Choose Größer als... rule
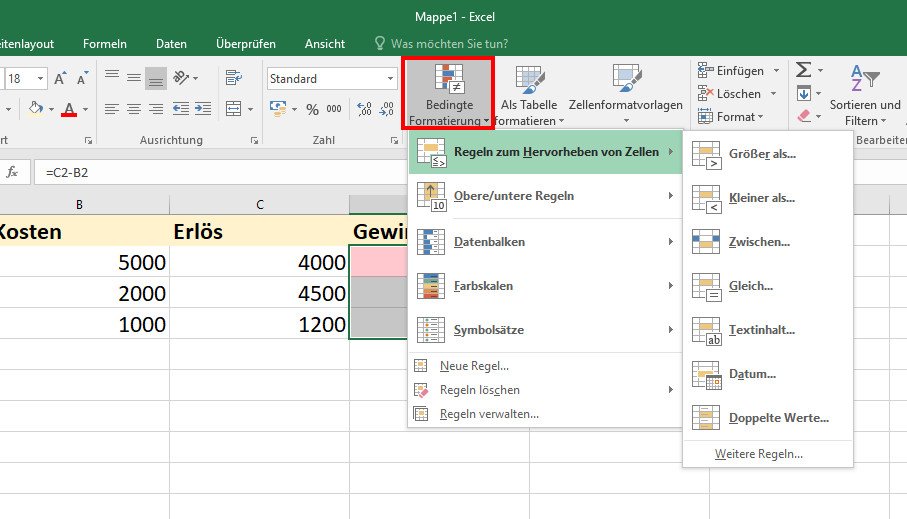The image size is (907, 519). 768,154
